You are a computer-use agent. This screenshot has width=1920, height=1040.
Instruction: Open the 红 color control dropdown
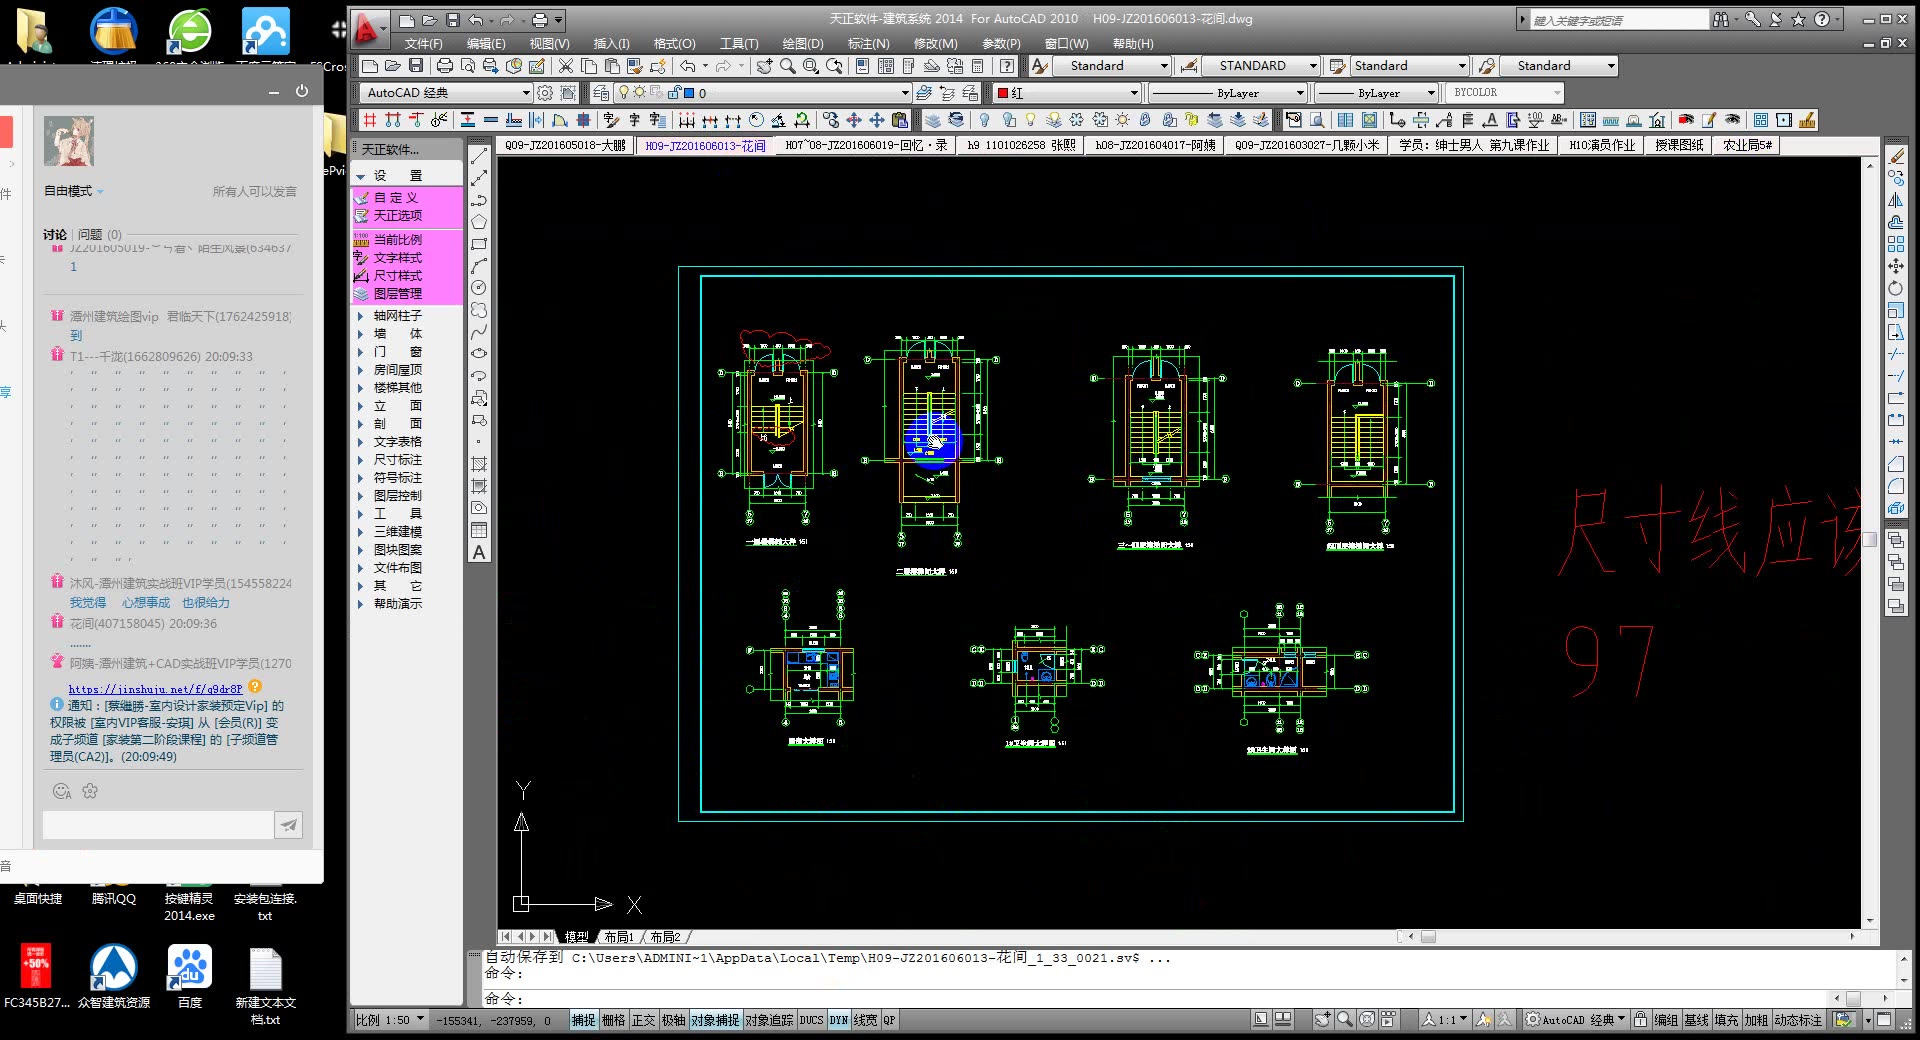click(1067, 93)
